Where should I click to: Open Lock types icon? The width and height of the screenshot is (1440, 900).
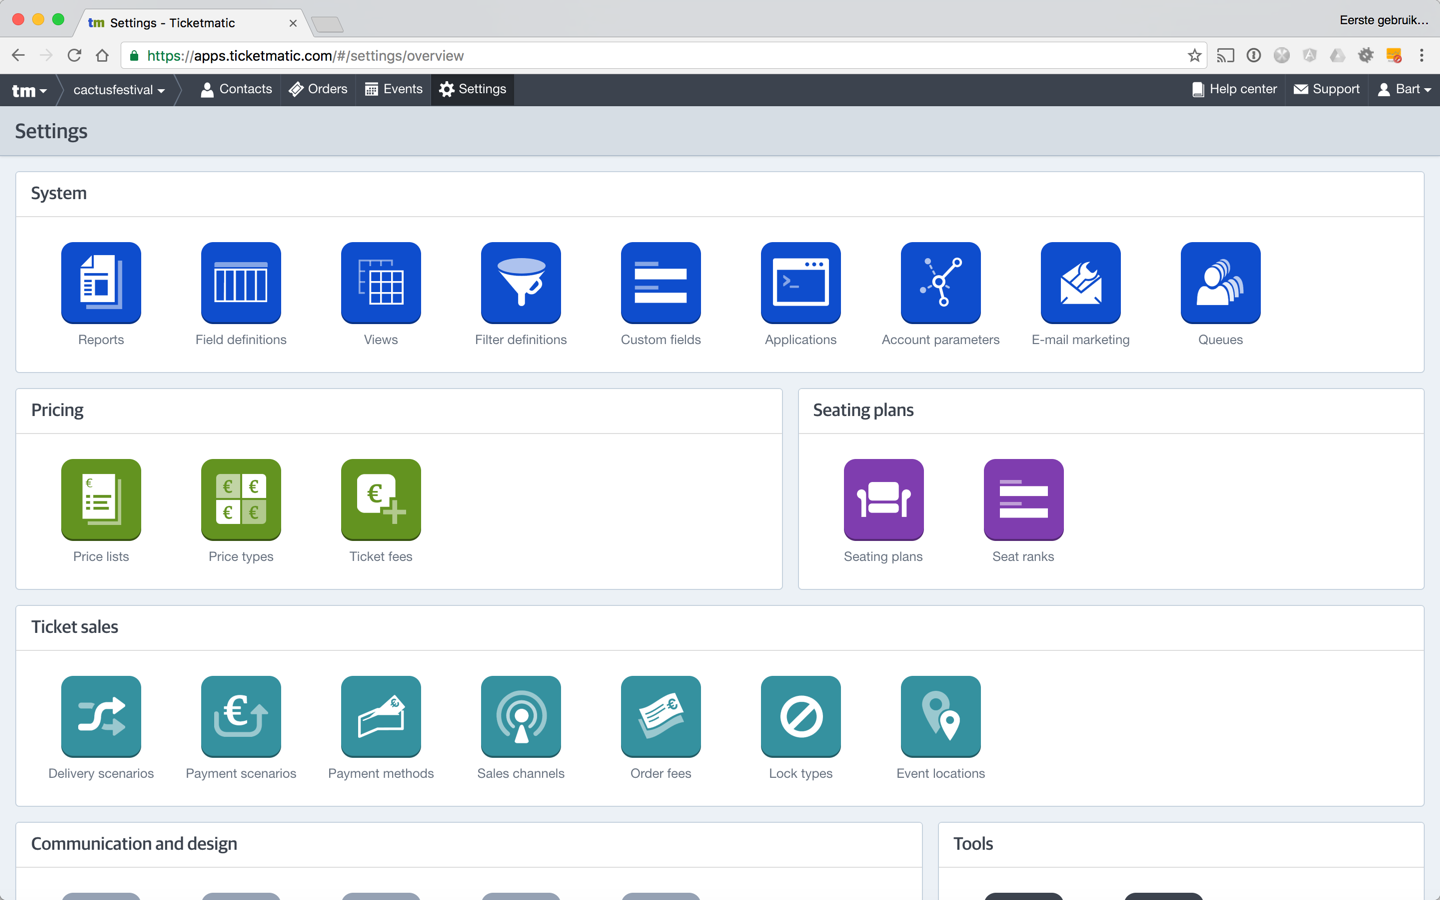tap(801, 717)
